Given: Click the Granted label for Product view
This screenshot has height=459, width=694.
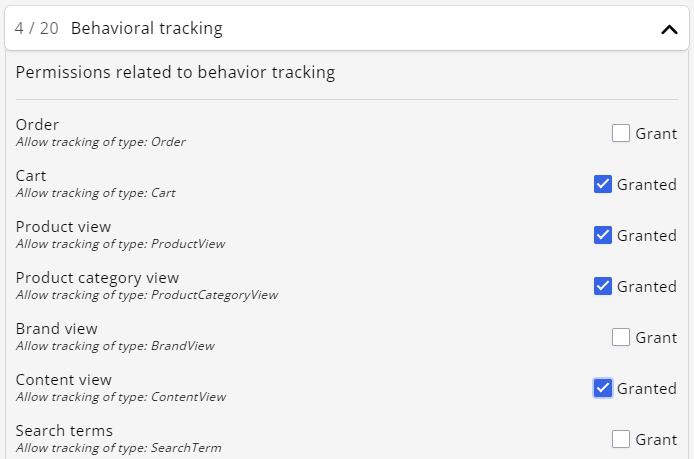Looking at the screenshot, I should point(647,235).
